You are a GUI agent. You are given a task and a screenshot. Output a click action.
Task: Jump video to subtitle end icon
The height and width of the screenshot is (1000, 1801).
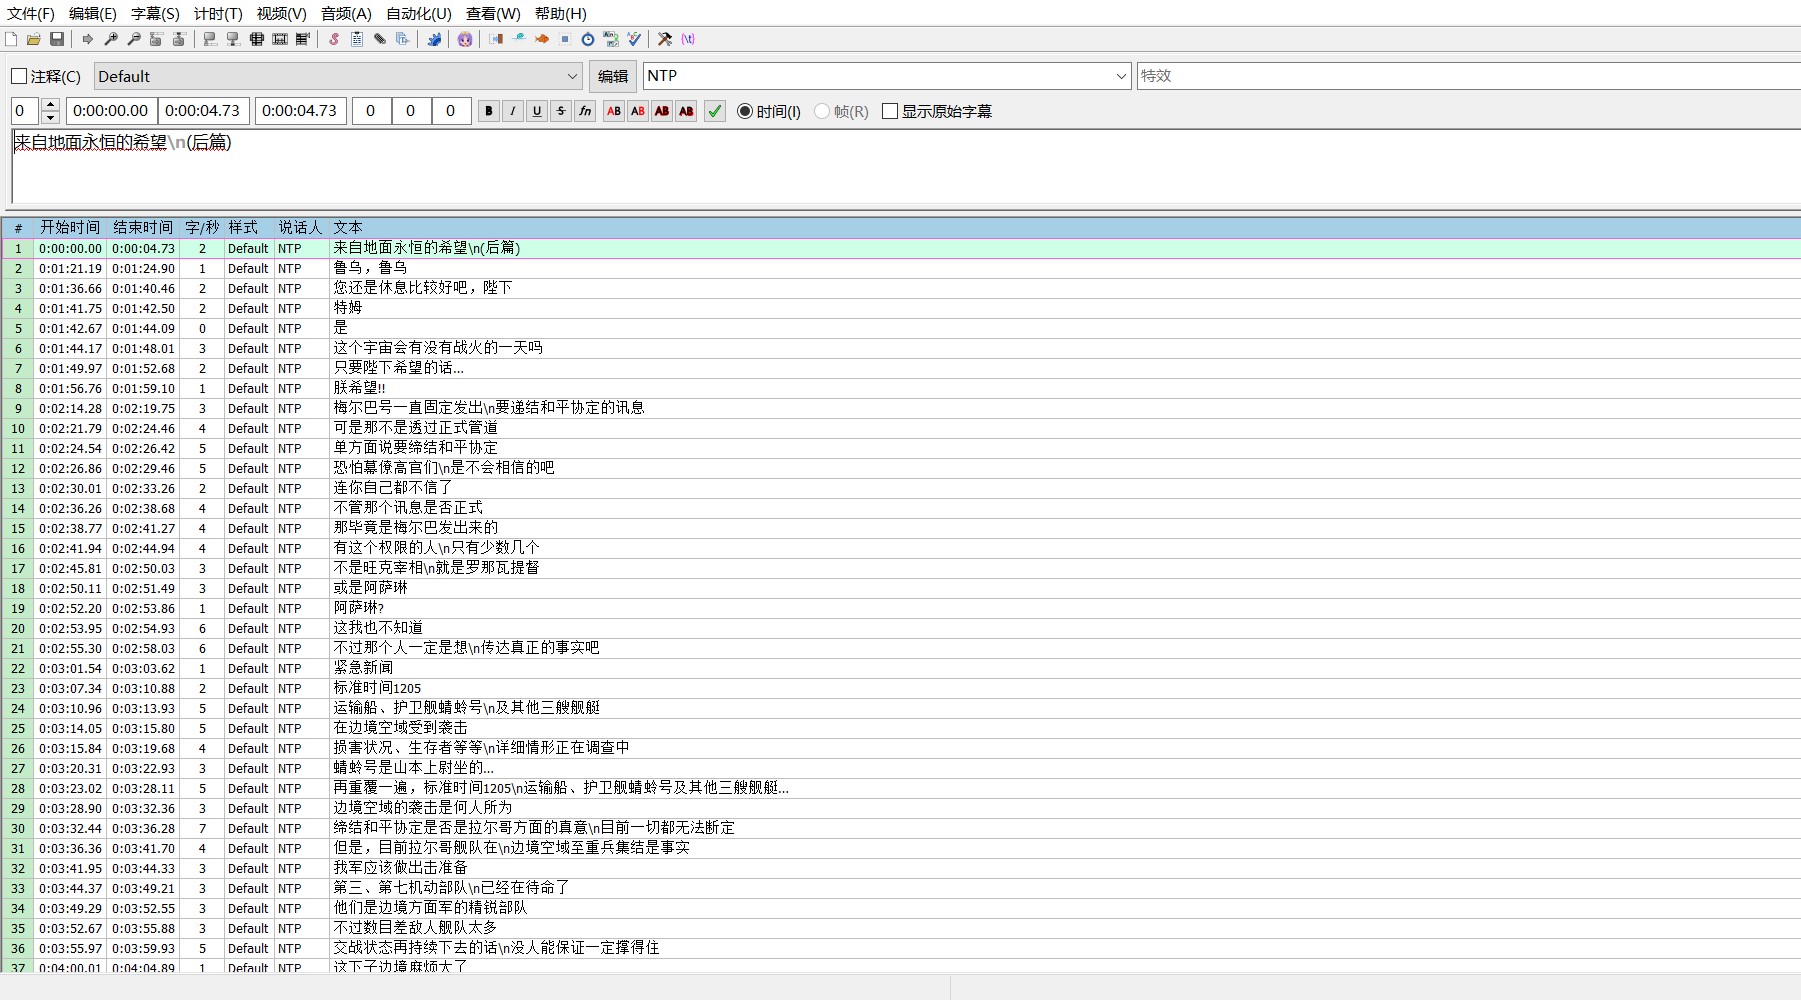[179, 39]
